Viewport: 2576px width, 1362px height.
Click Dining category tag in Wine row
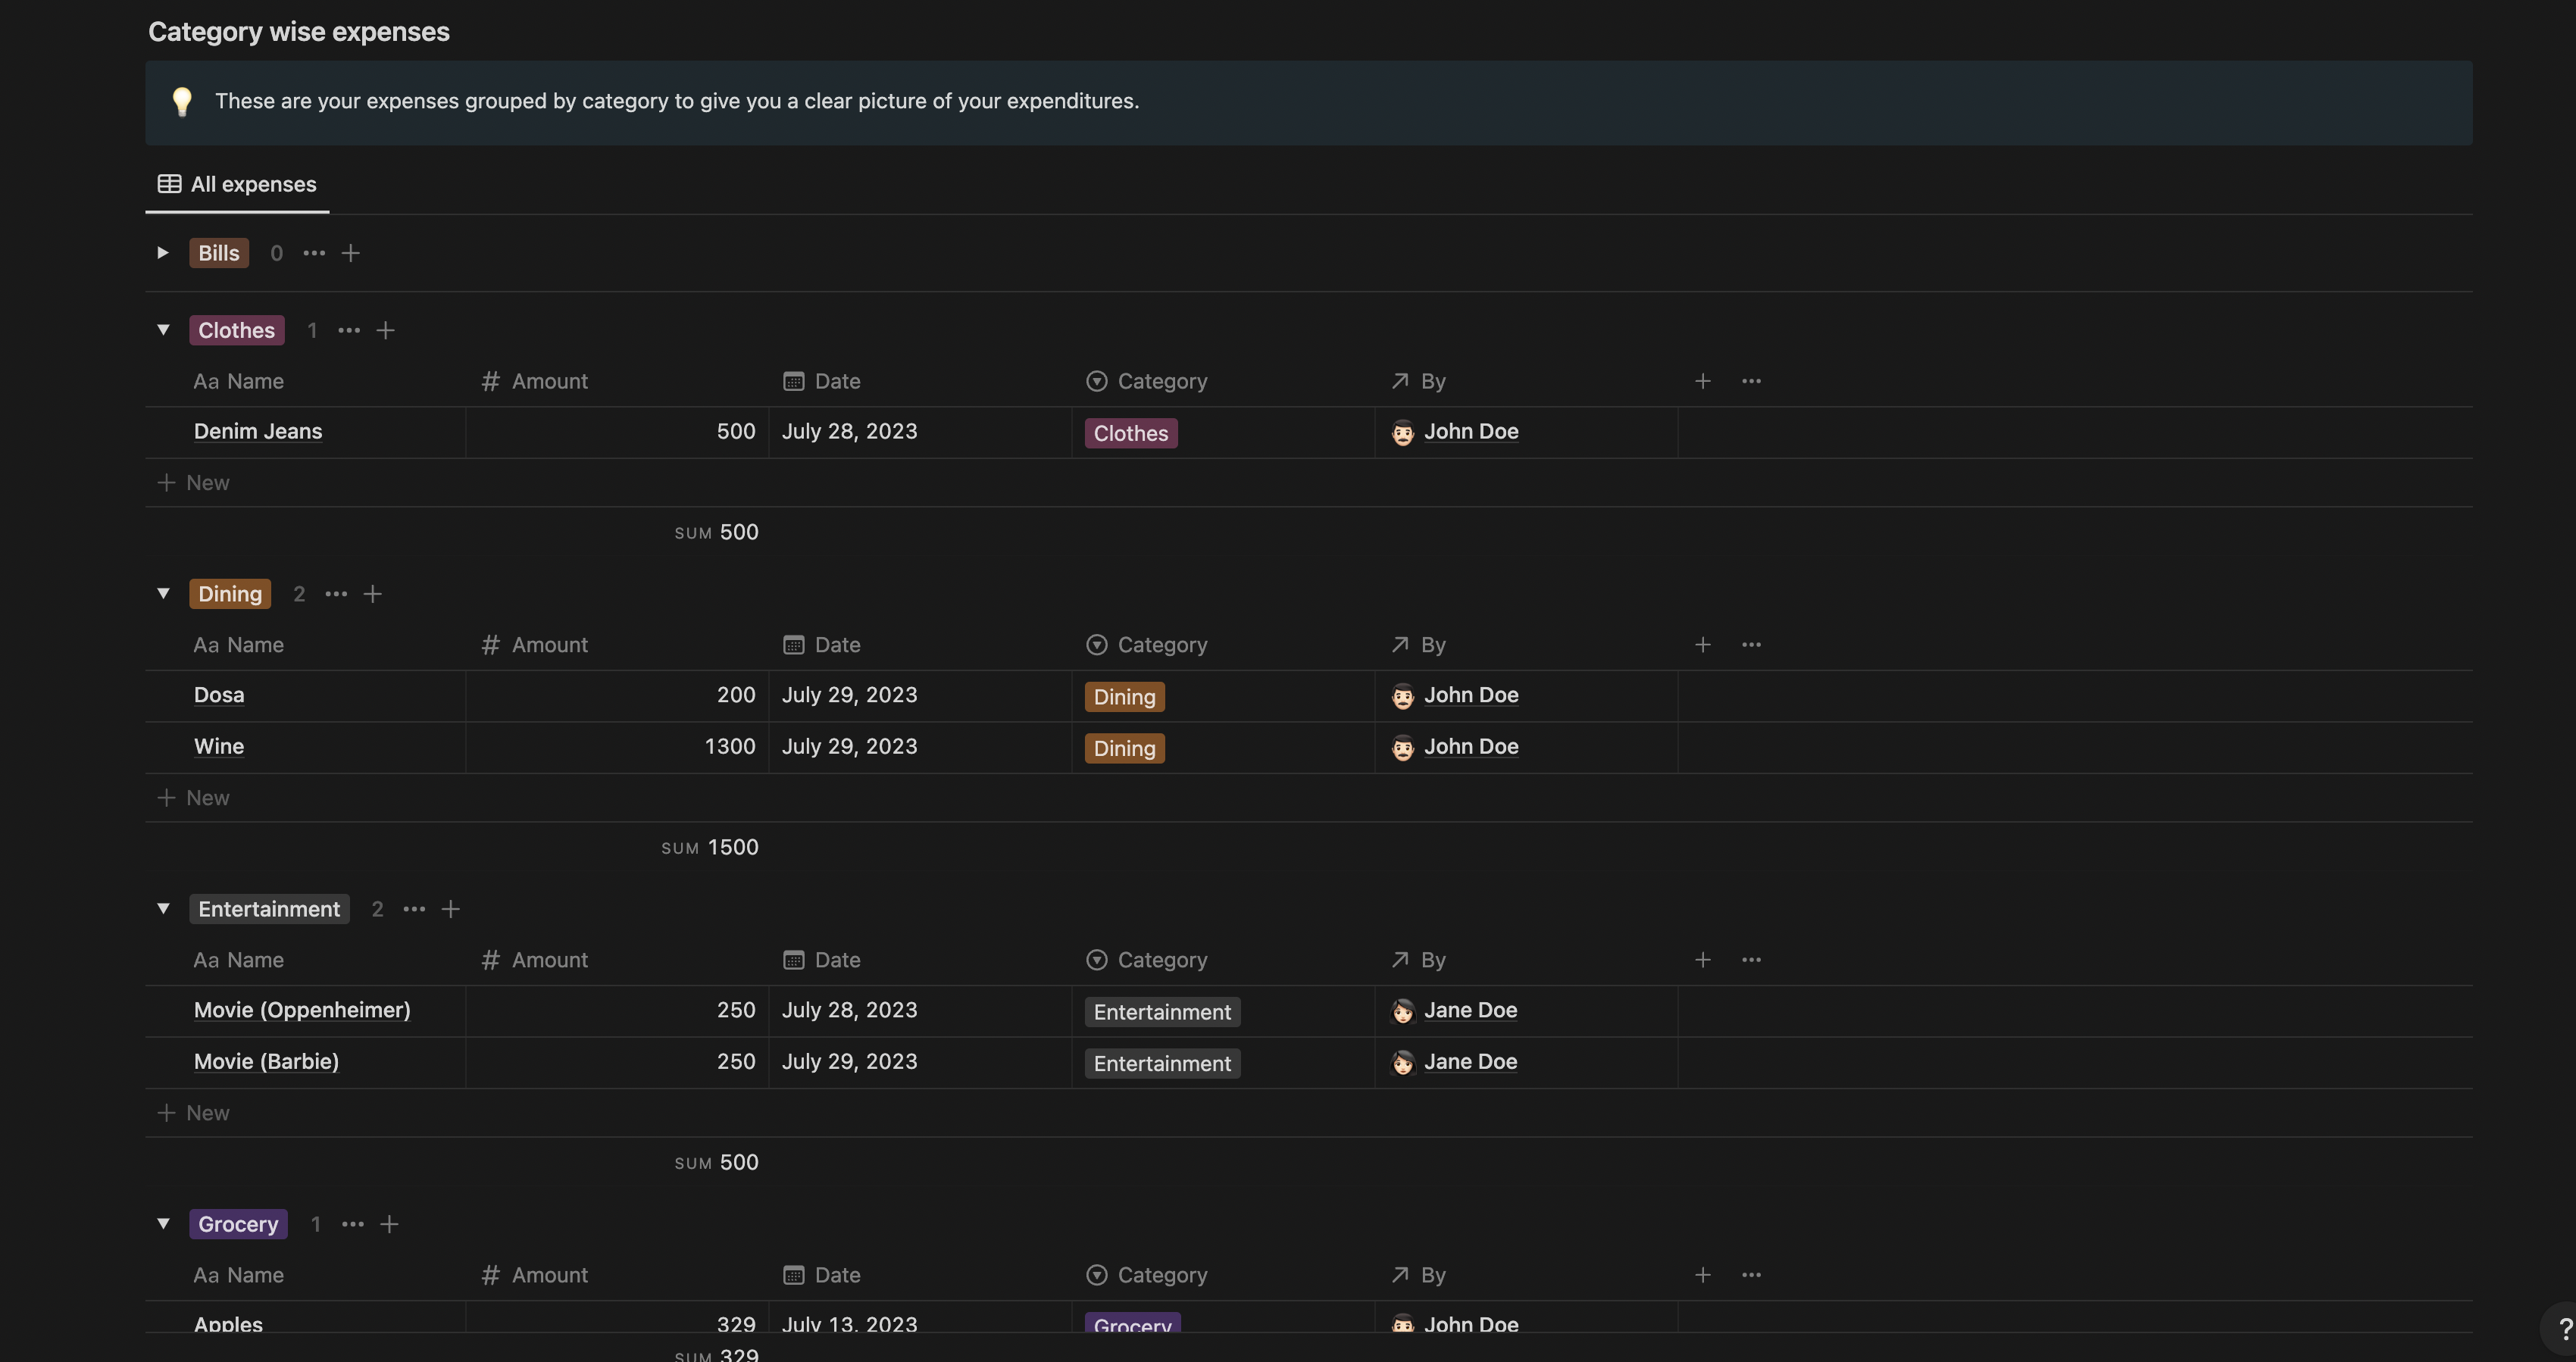coord(1124,748)
